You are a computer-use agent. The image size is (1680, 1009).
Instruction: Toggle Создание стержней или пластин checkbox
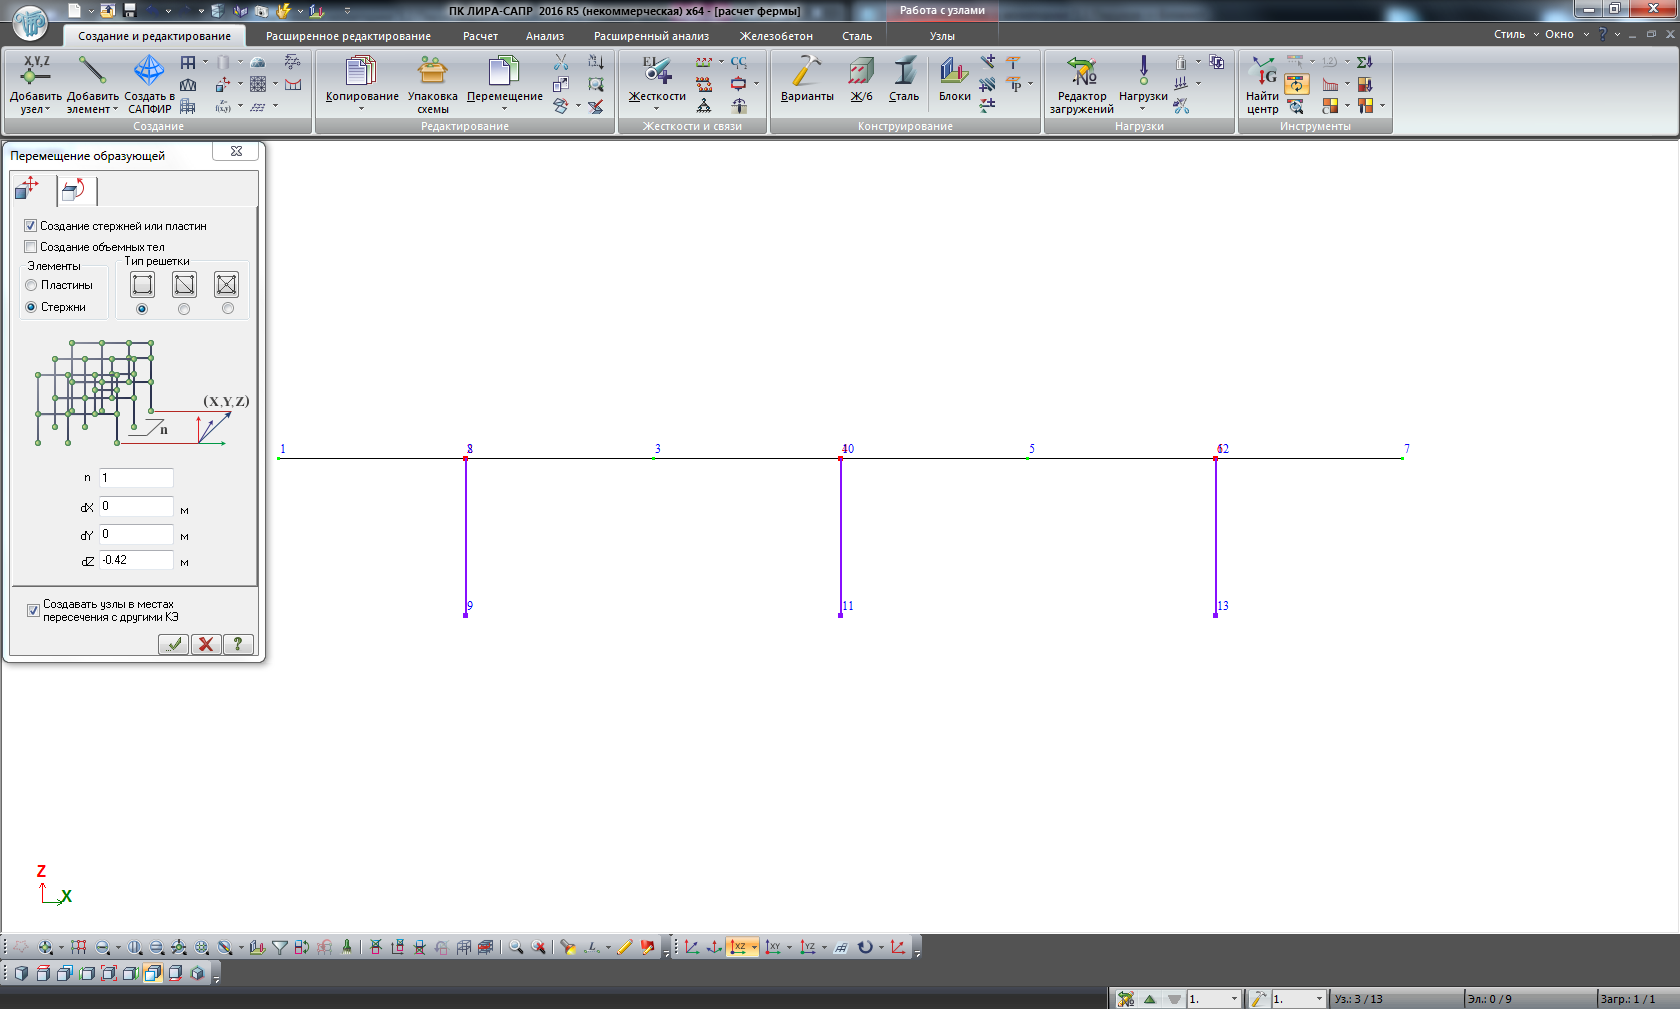pyautogui.click(x=30, y=226)
